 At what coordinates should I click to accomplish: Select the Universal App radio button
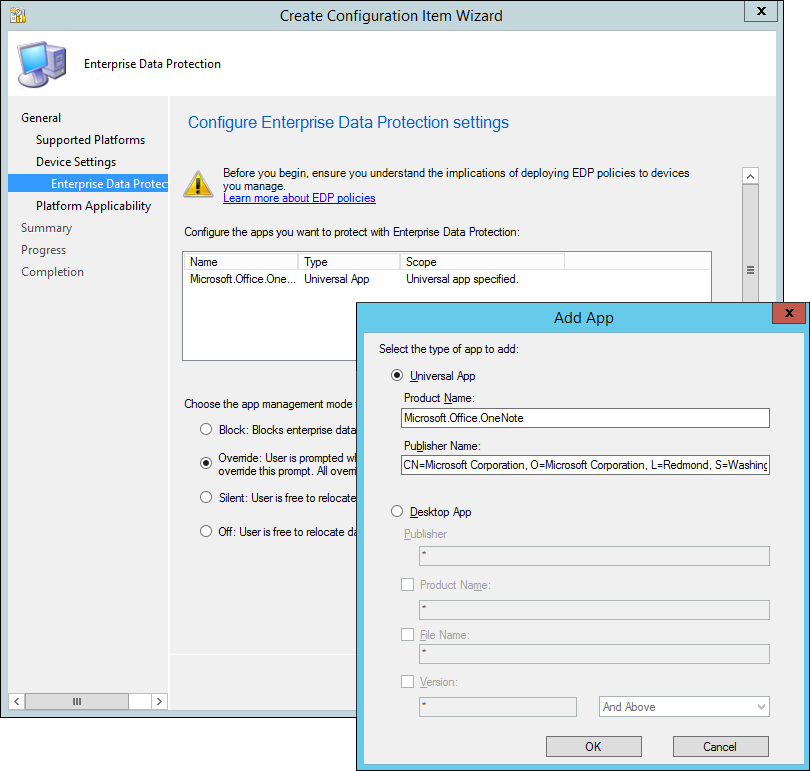[397, 376]
